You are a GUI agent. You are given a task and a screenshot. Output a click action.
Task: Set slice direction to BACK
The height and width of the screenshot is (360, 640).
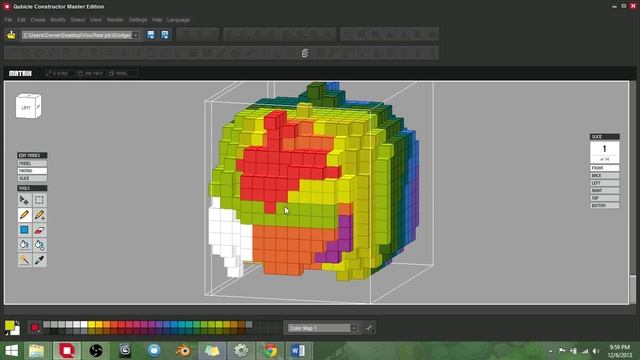604,176
